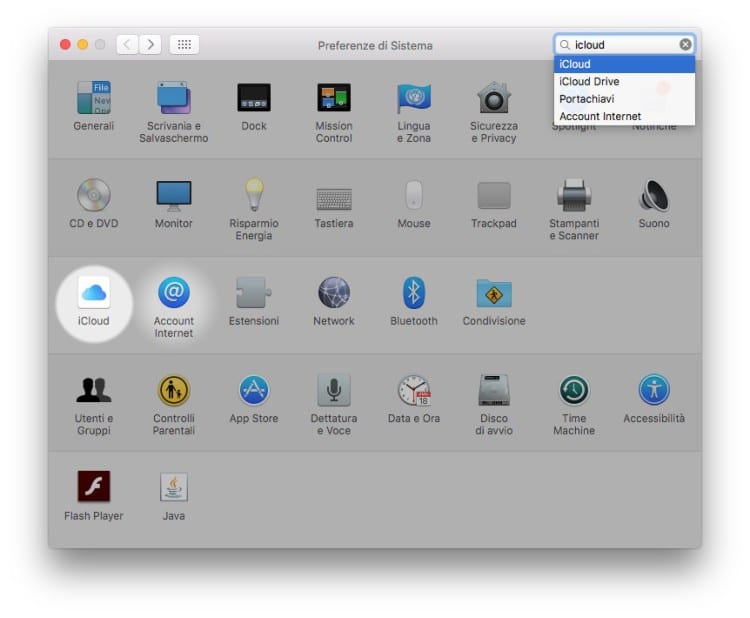Open the Monitor preferences icon
Image resolution: width=750 pixels, height=618 pixels.
click(x=174, y=195)
